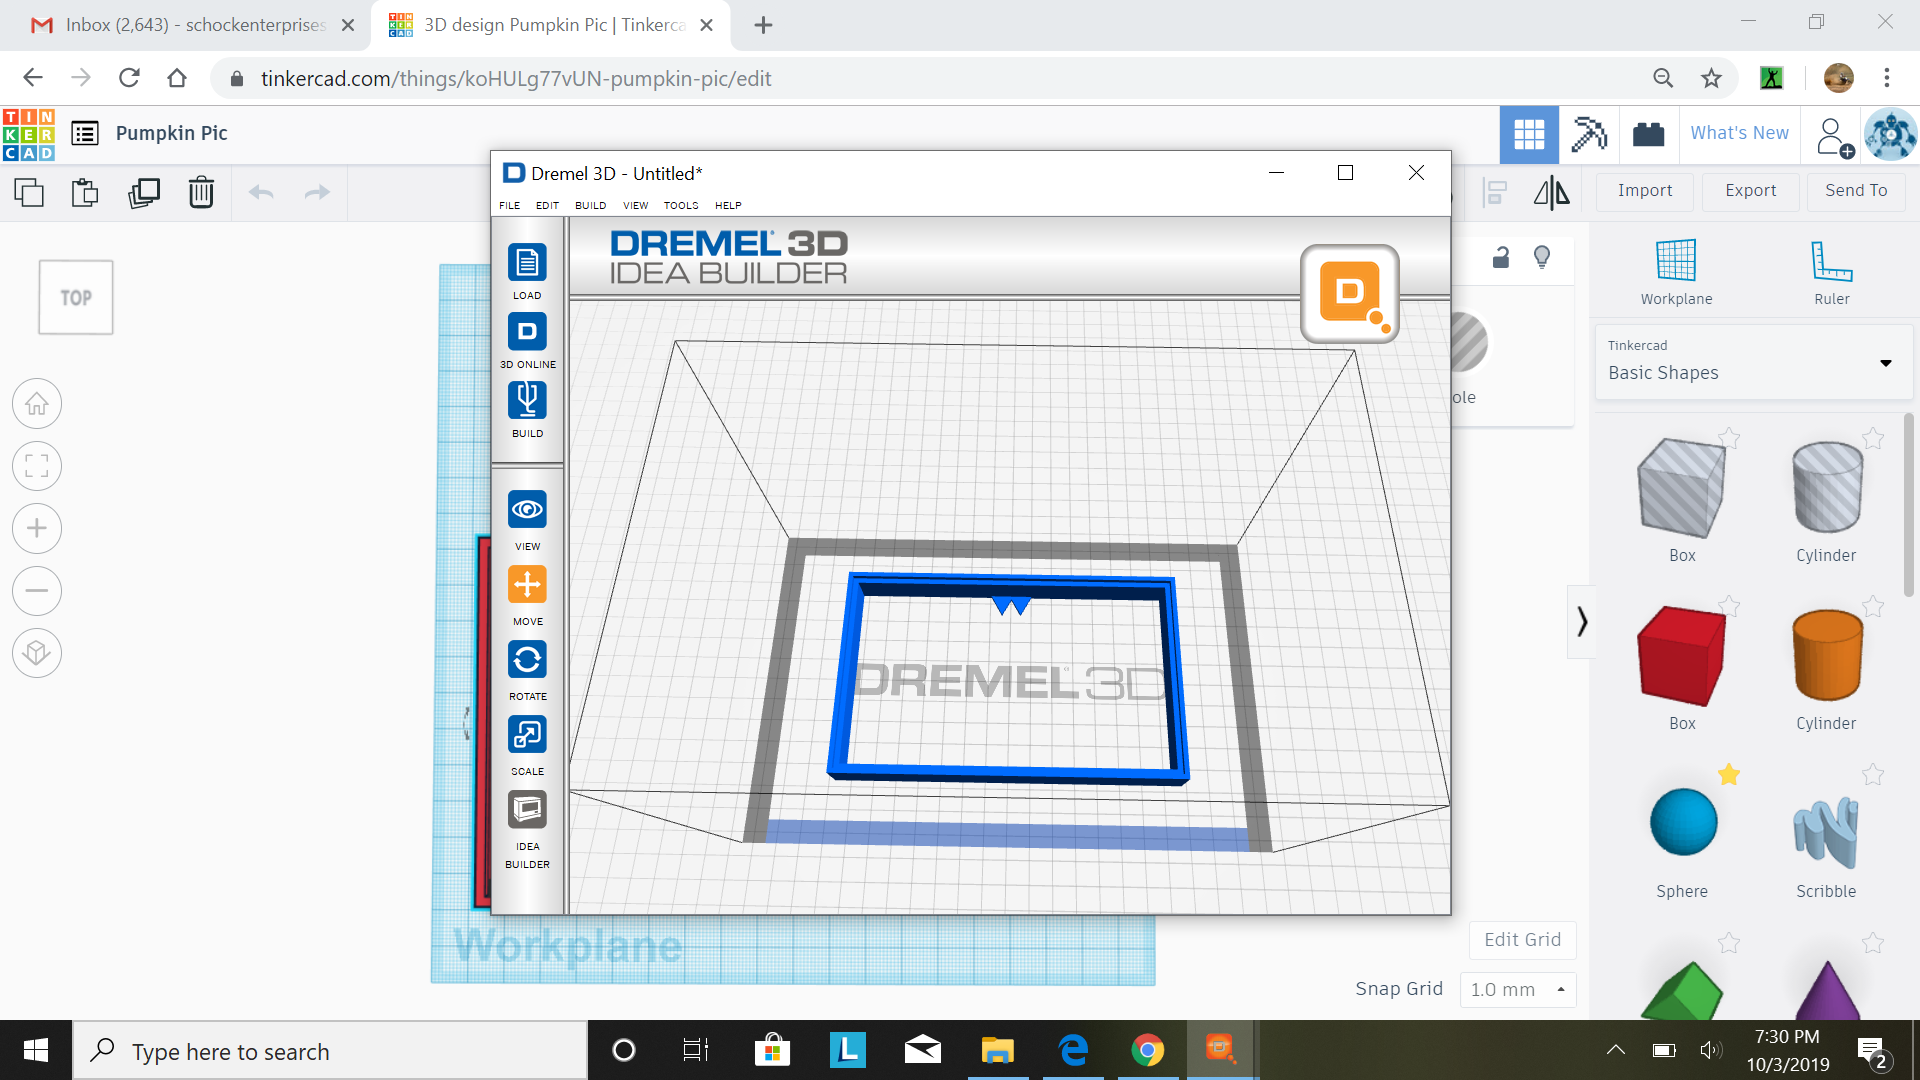This screenshot has width=1920, height=1080.
Task: Switch to the Gmail Inbox tab
Action: tap(180, 25)
